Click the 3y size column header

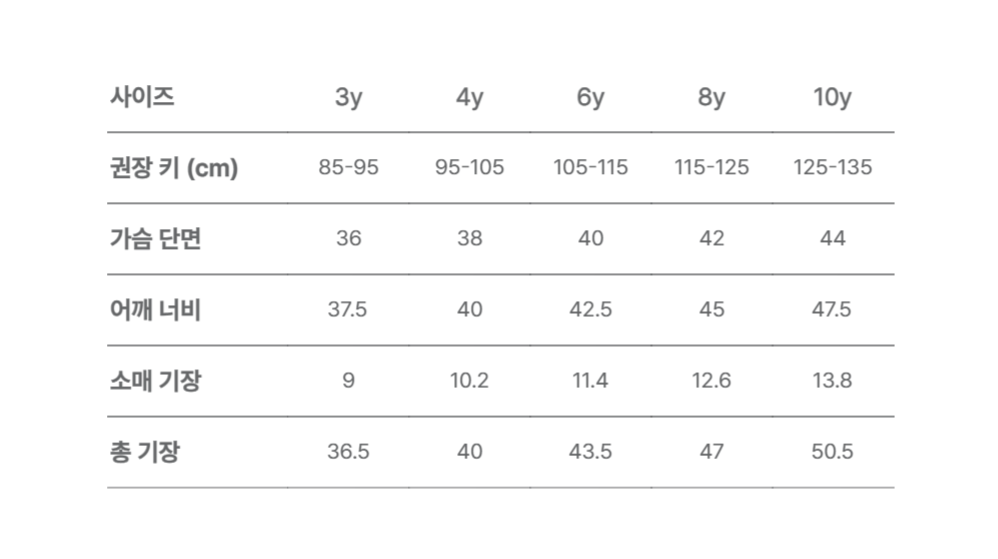coord(348,98)
